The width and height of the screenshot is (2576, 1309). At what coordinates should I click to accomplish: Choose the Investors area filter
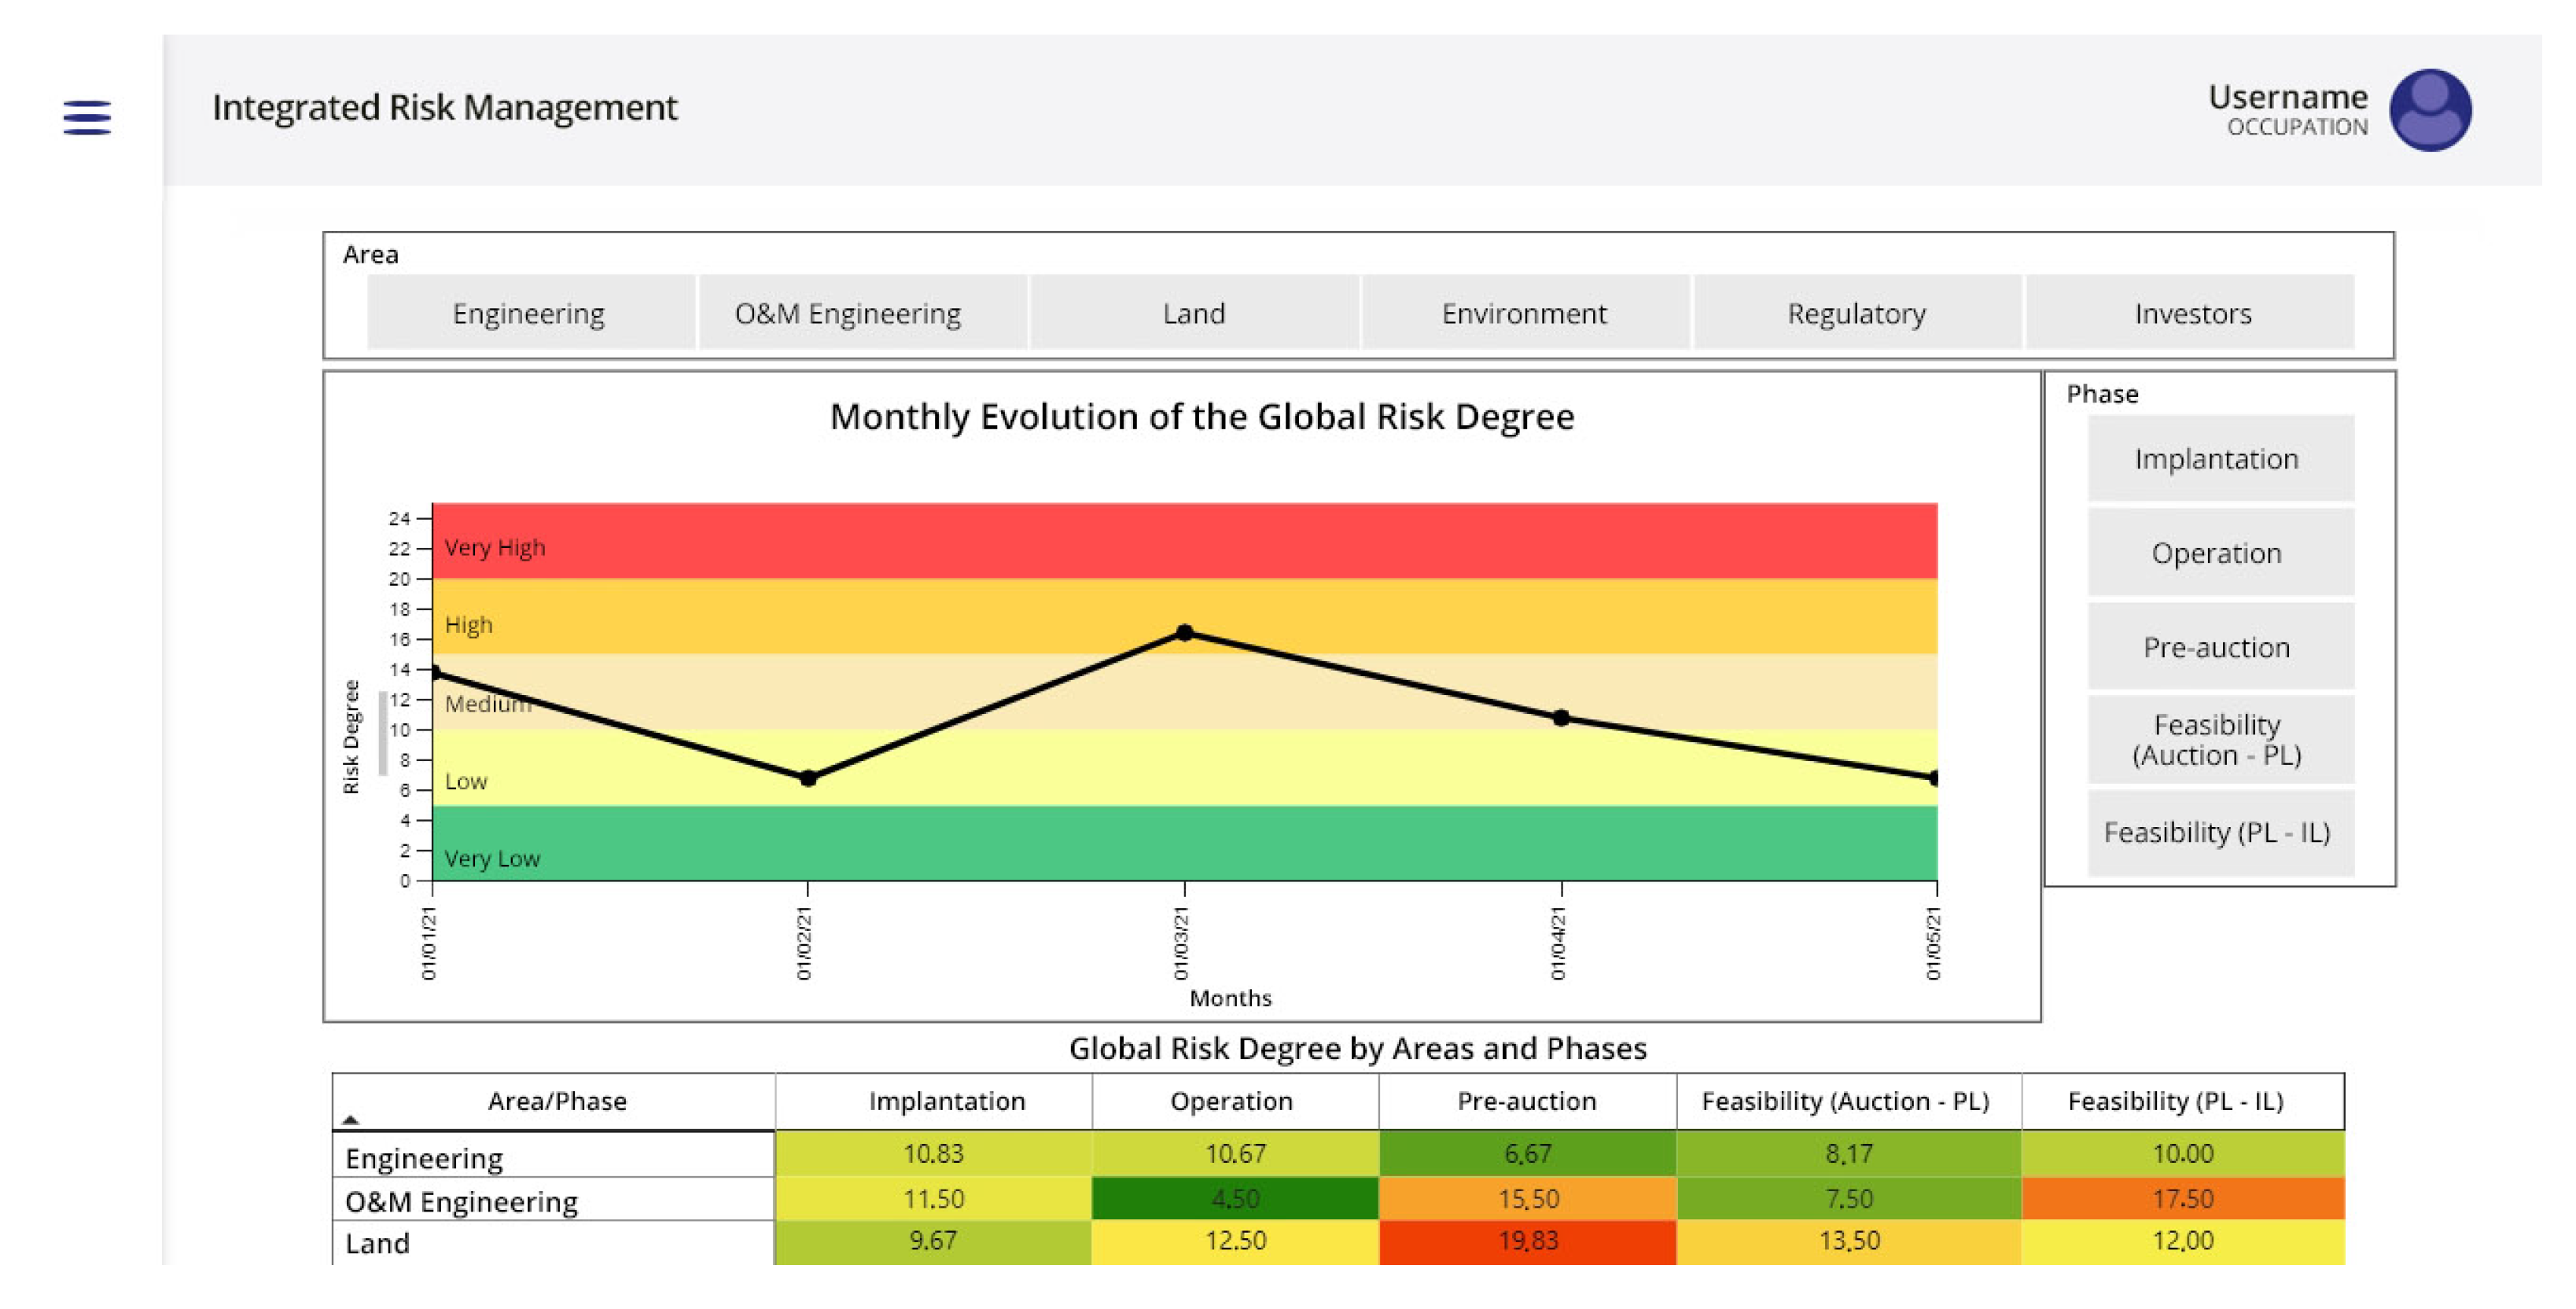coord(2192,313)
